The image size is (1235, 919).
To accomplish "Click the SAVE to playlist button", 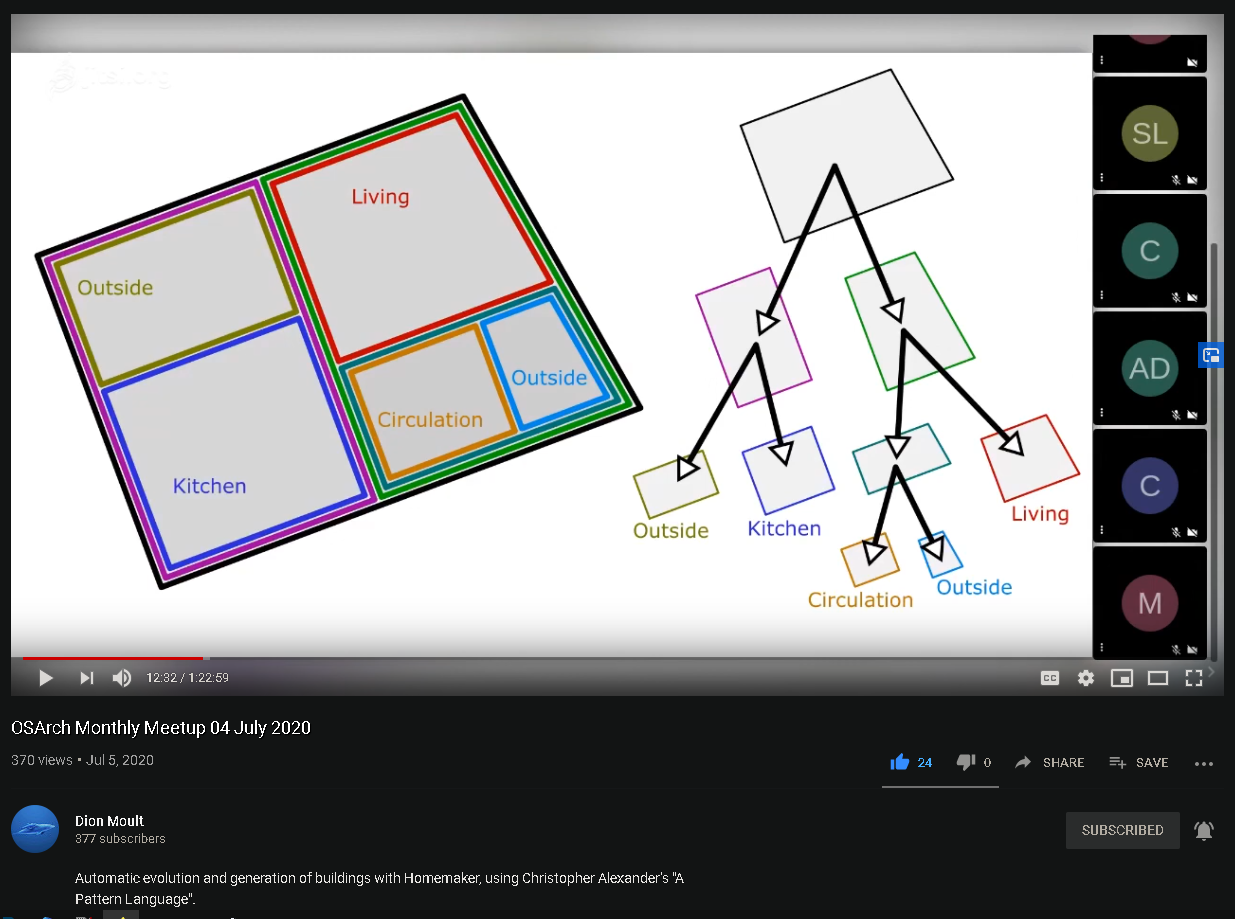I will tap(1139, 762).
